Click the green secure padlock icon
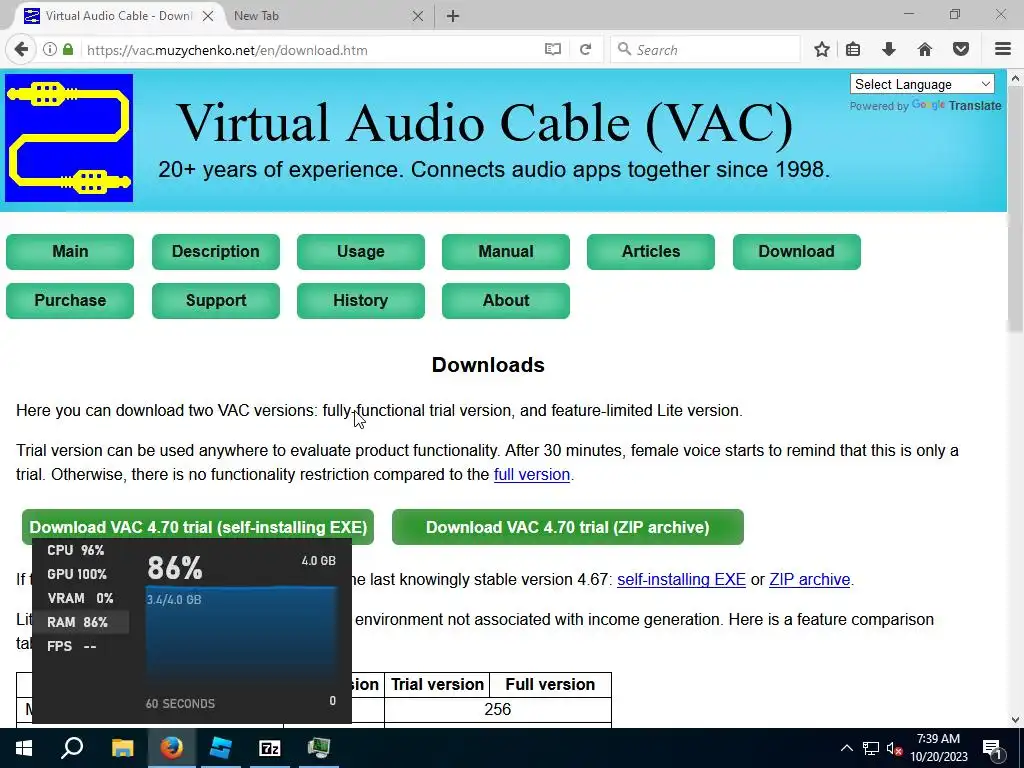 click(x=68, y=50)
